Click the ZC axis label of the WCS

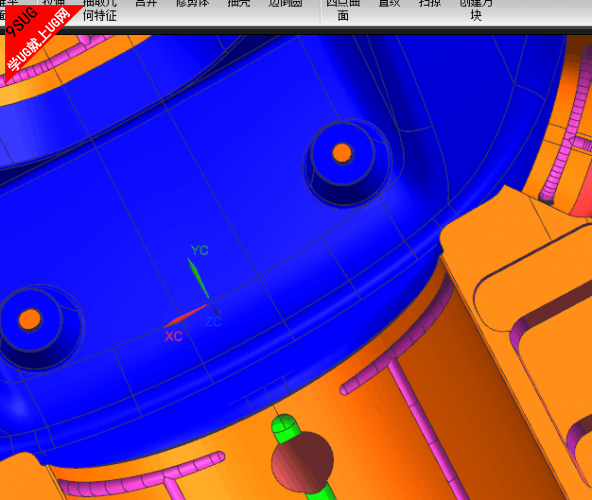coord(213,322)
